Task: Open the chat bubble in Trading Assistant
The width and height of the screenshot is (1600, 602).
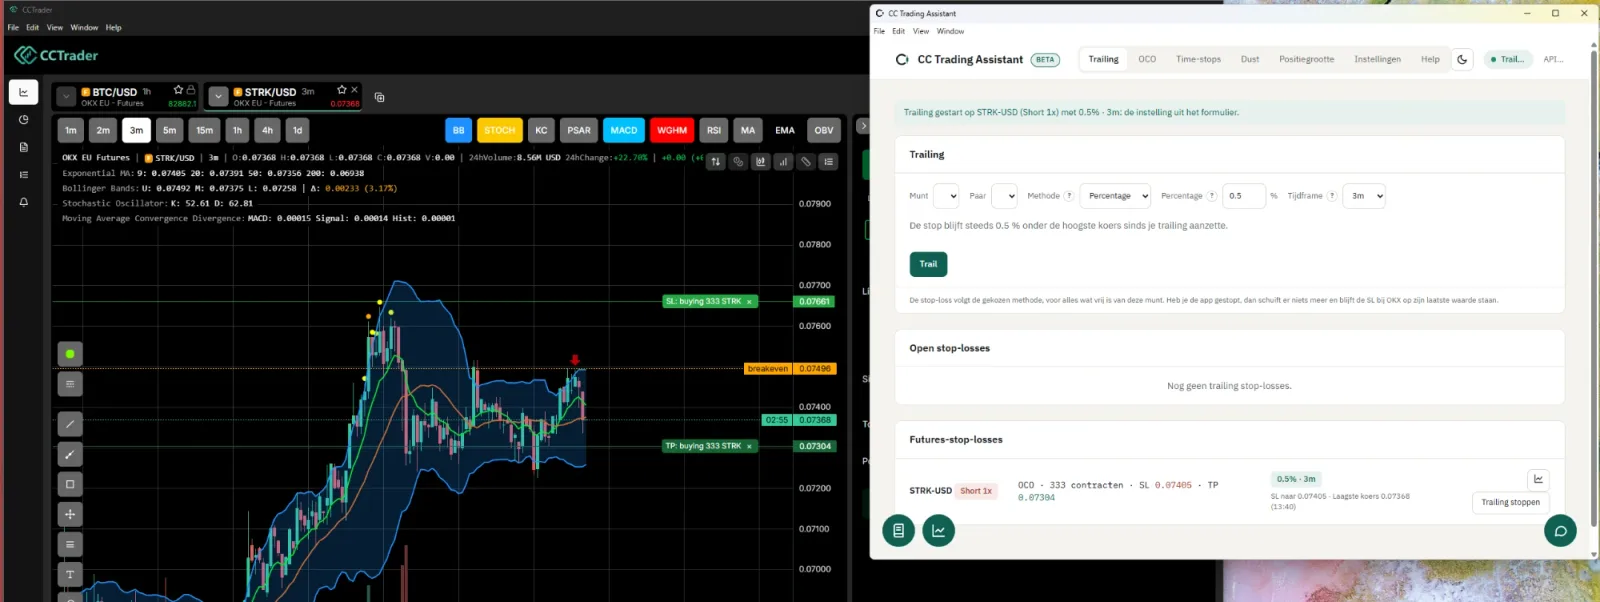Action: point(1560,531)
